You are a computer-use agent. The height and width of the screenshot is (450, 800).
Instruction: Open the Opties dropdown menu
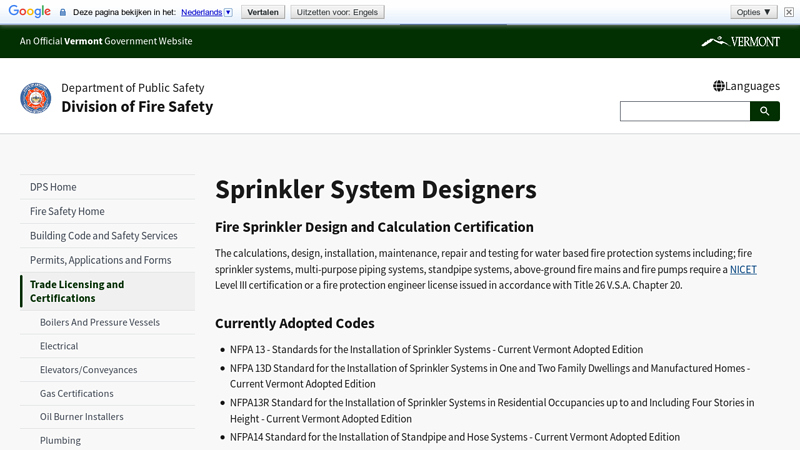point(754,12)
